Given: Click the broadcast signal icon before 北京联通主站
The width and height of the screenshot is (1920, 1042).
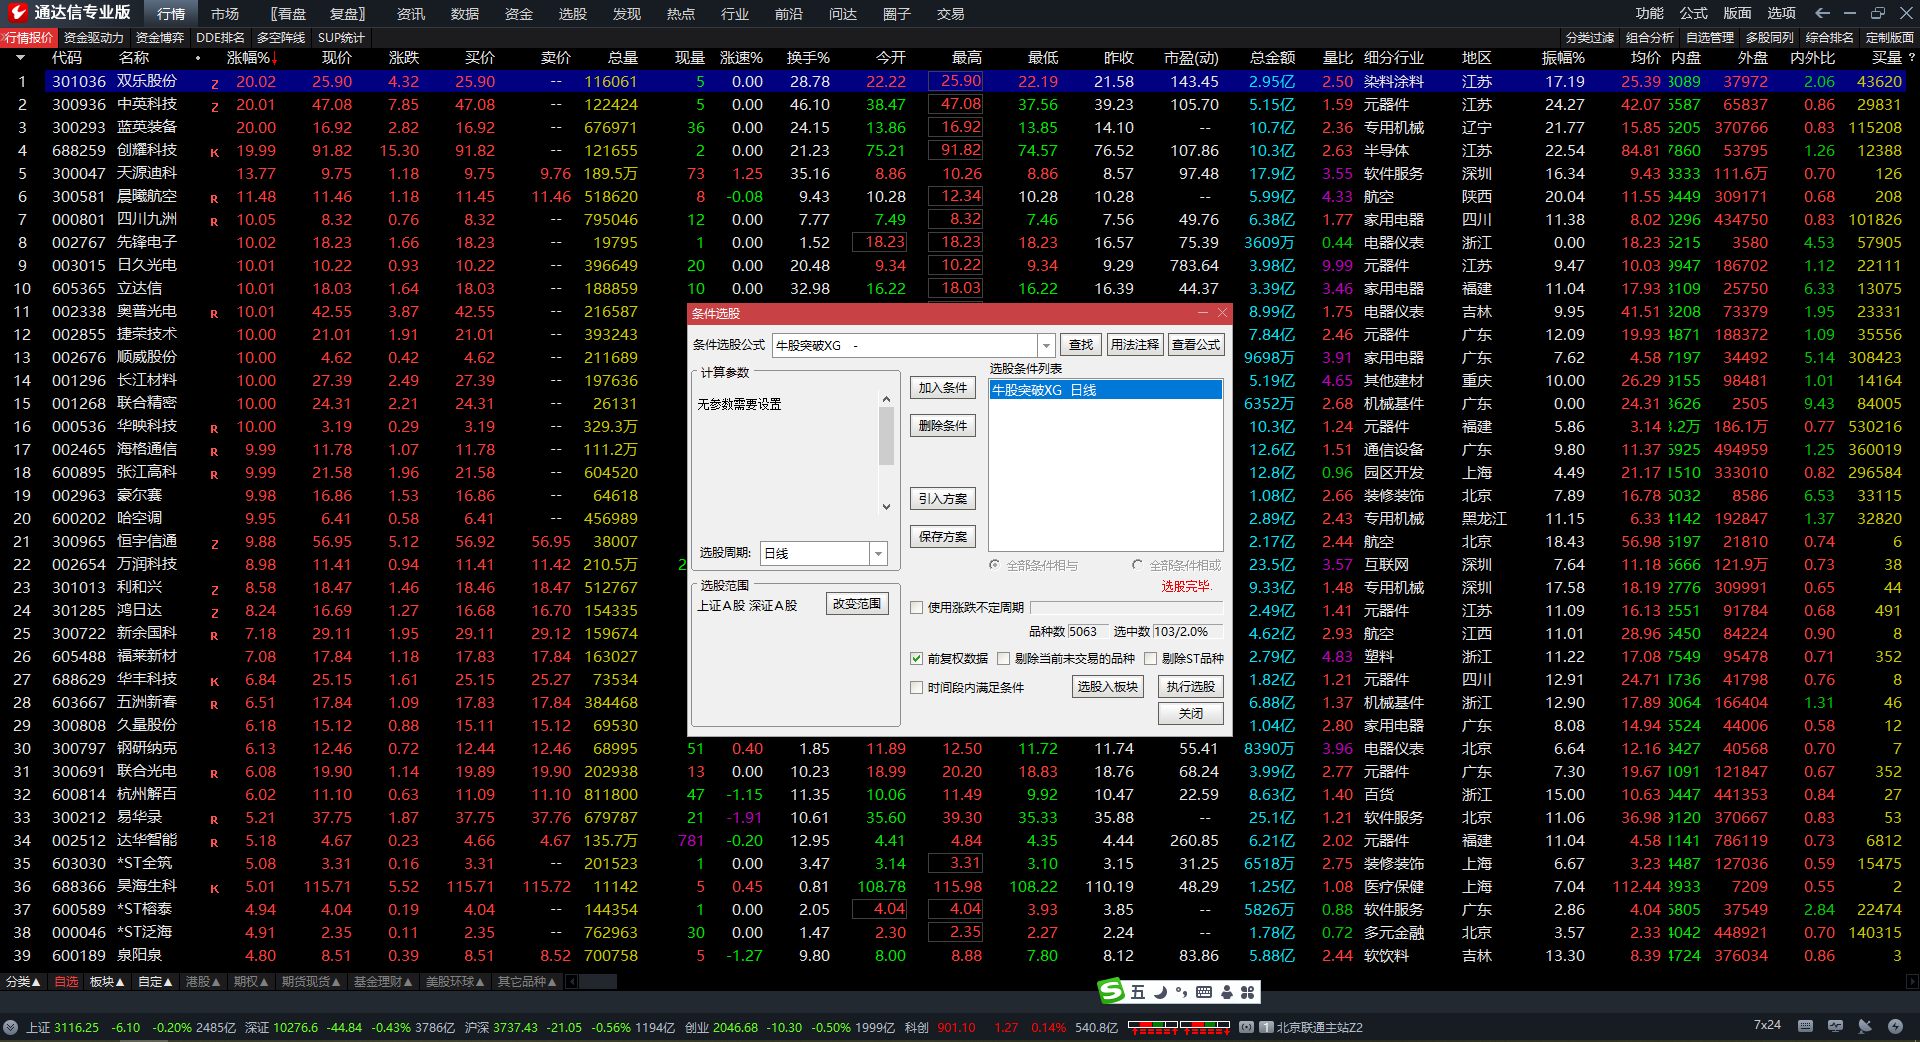Looking at the screenshot, I should [1246, 1027].
